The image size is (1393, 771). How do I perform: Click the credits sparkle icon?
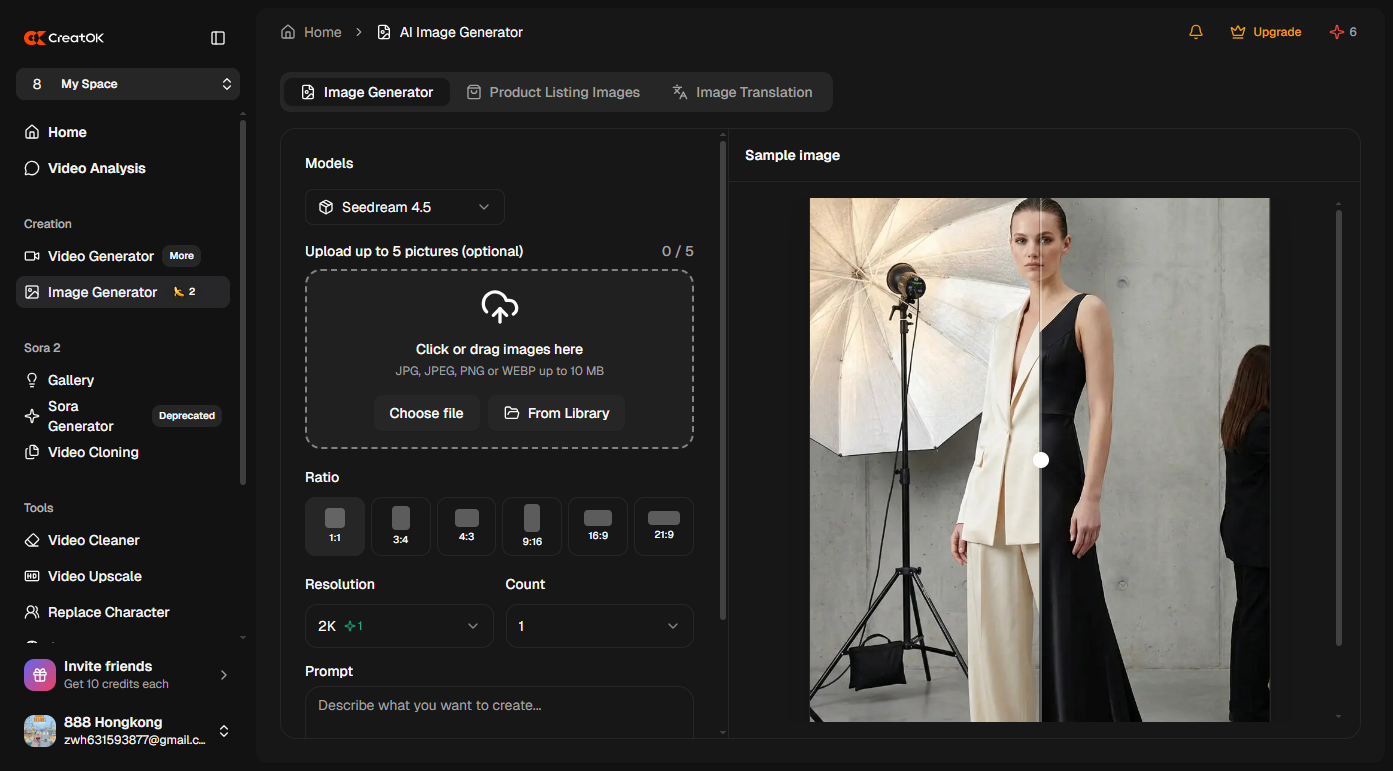click(1336, 32)
